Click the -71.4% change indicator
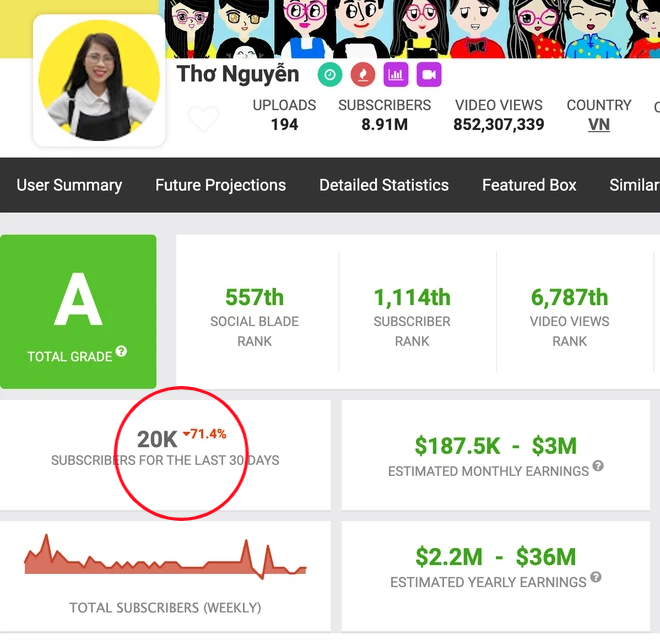660x640 pixels. (x=205, y=434)
